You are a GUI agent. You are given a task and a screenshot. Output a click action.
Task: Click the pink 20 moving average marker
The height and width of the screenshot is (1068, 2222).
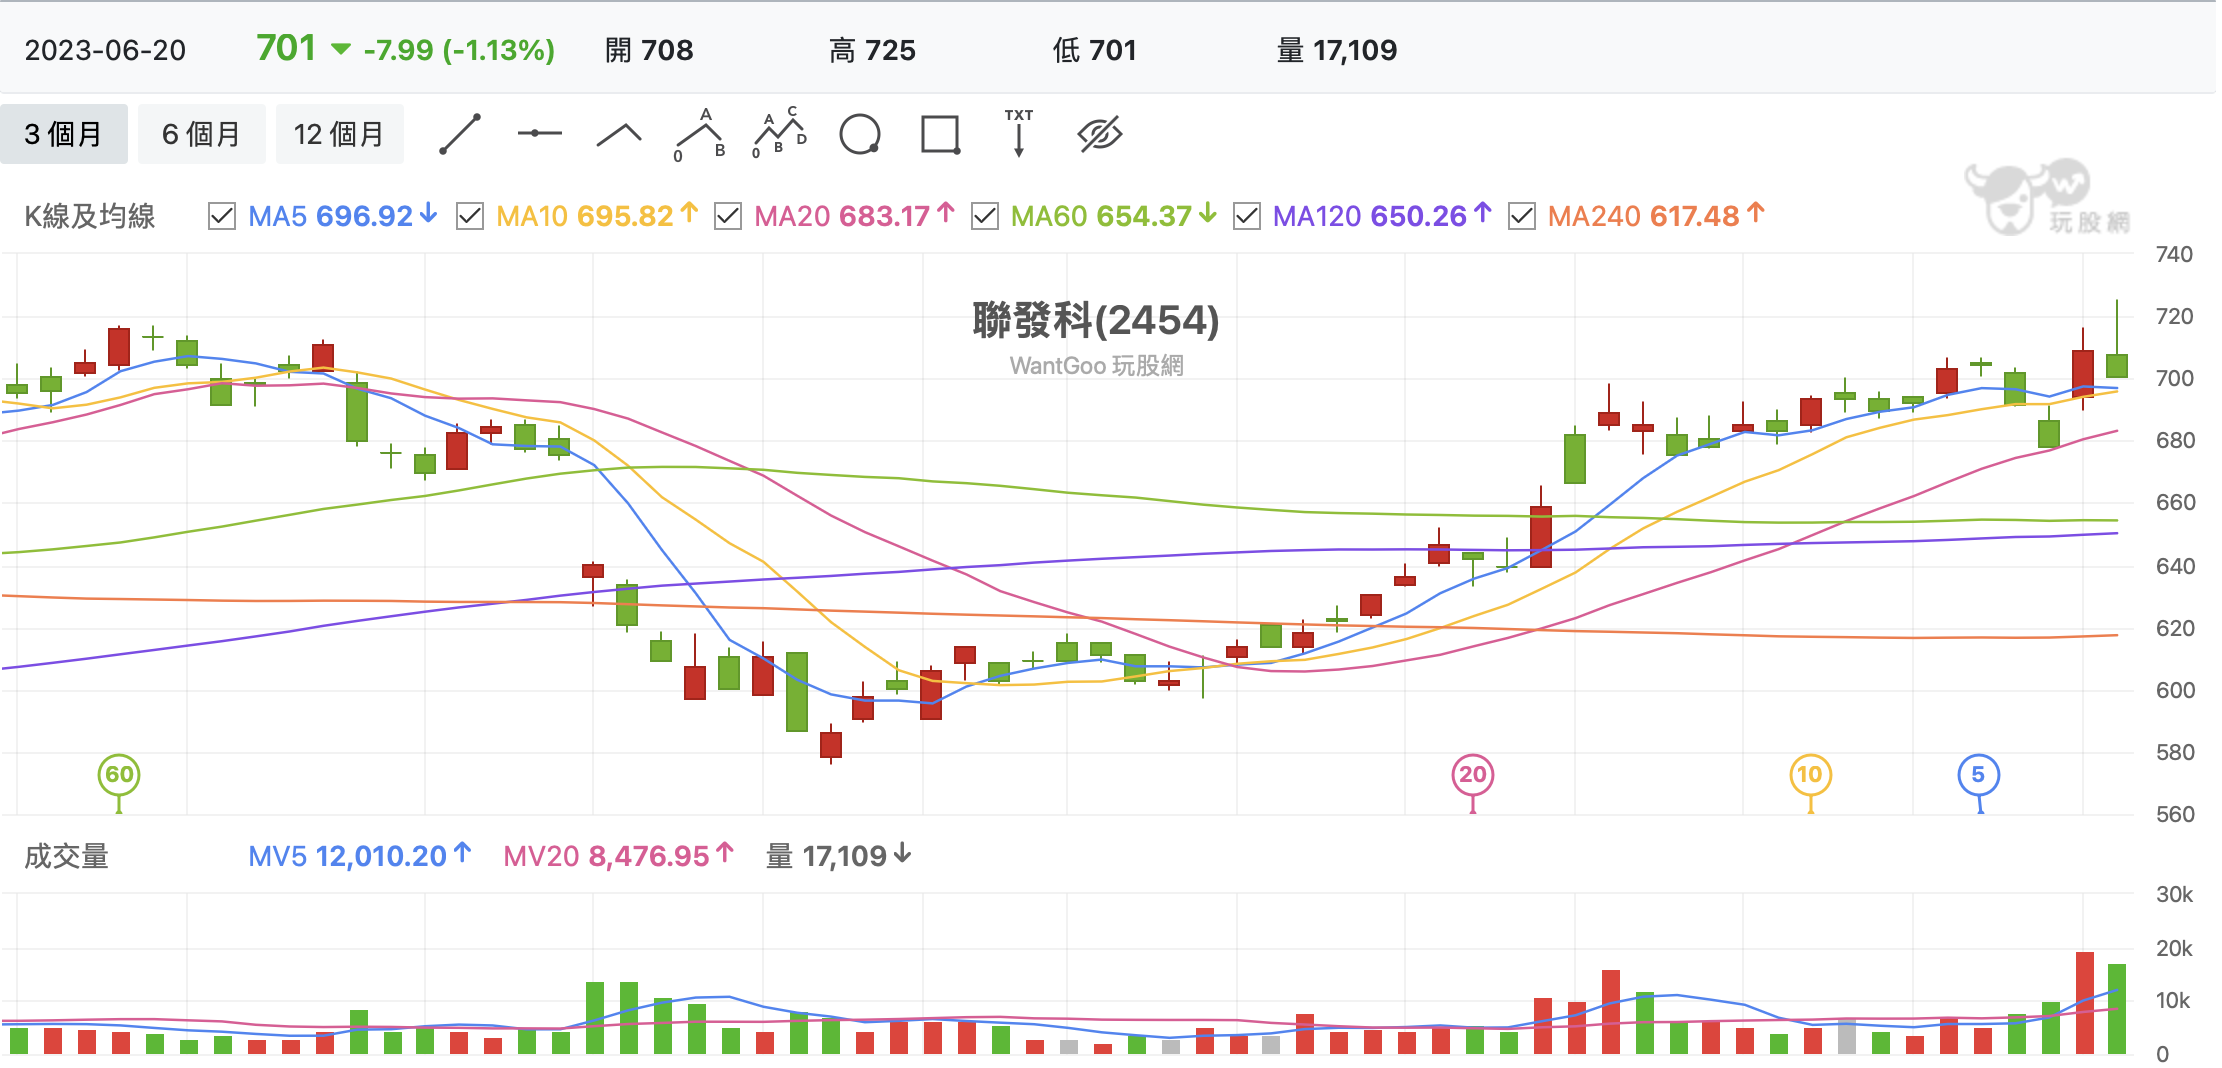(x=1473, y=775)
